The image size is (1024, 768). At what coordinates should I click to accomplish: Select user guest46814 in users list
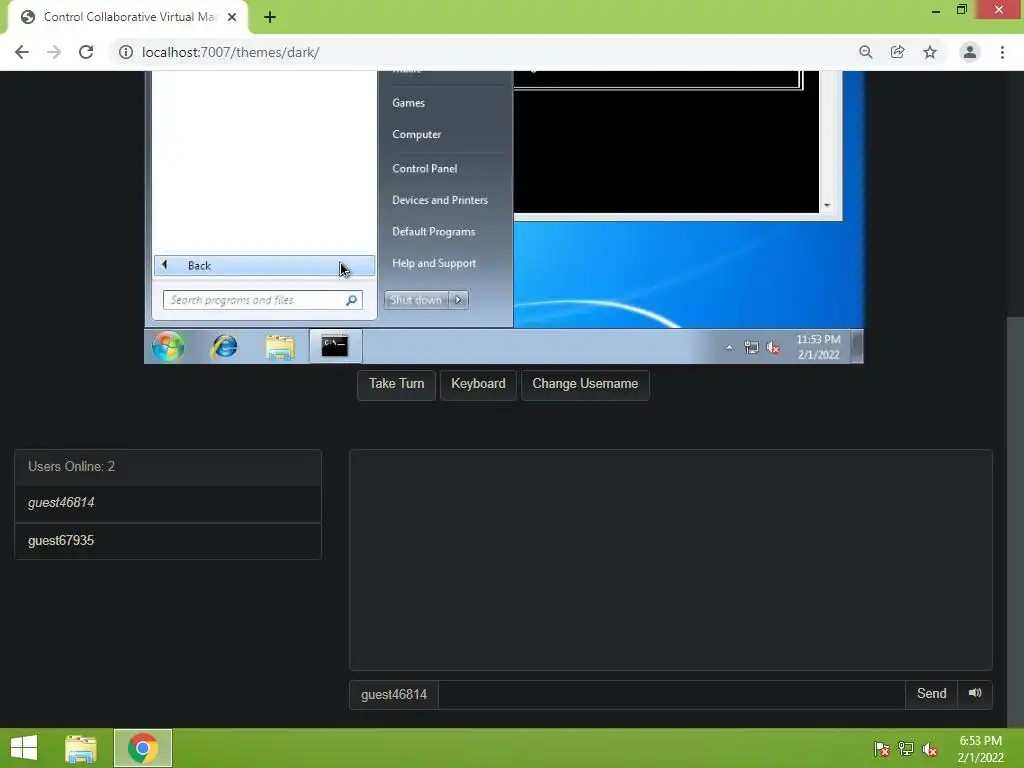168,503
